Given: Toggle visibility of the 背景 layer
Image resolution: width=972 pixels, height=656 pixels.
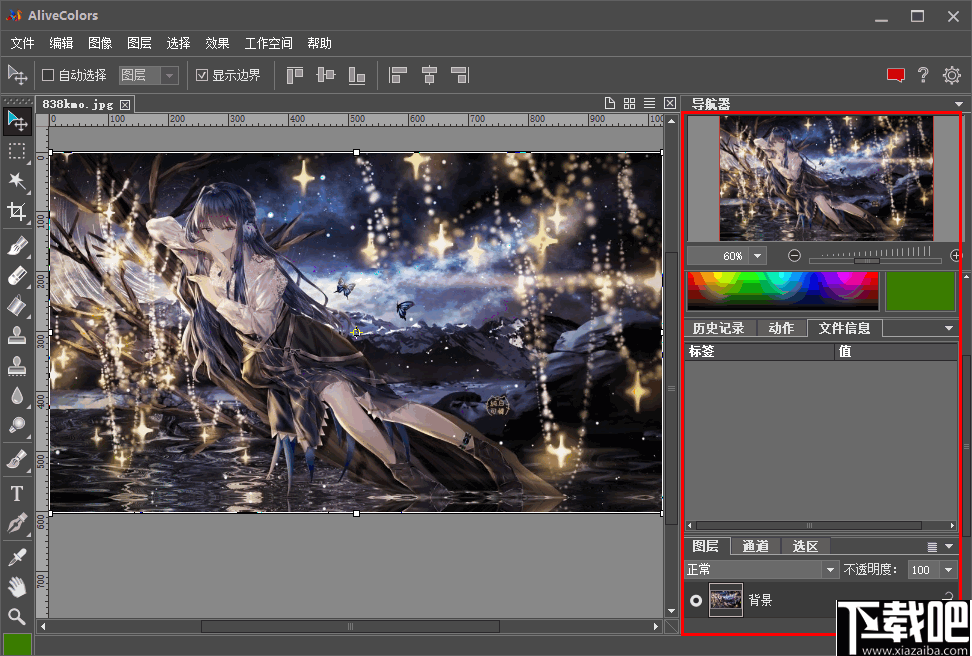Looking at the screenshot, I should tap(696, 599).
